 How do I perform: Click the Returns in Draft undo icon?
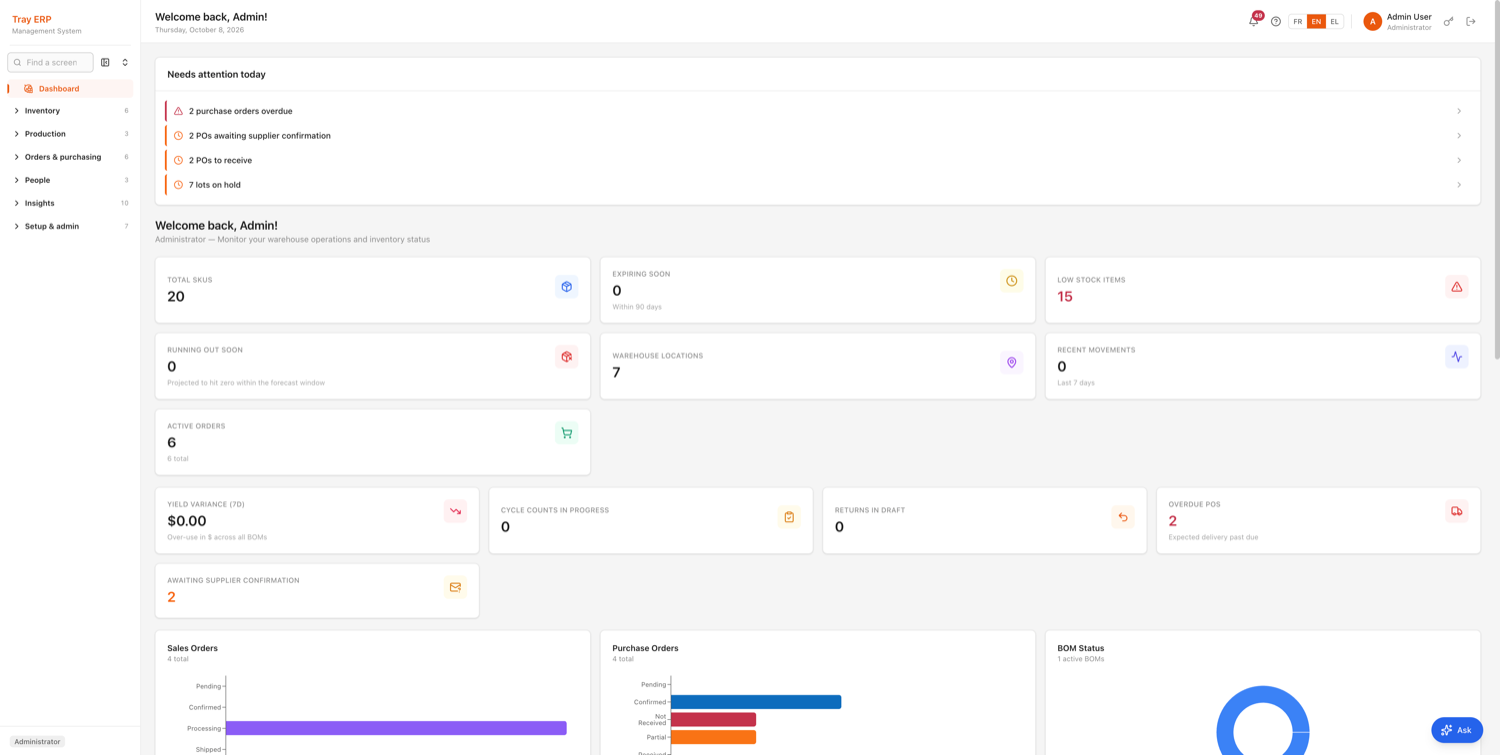point(1123,517)
